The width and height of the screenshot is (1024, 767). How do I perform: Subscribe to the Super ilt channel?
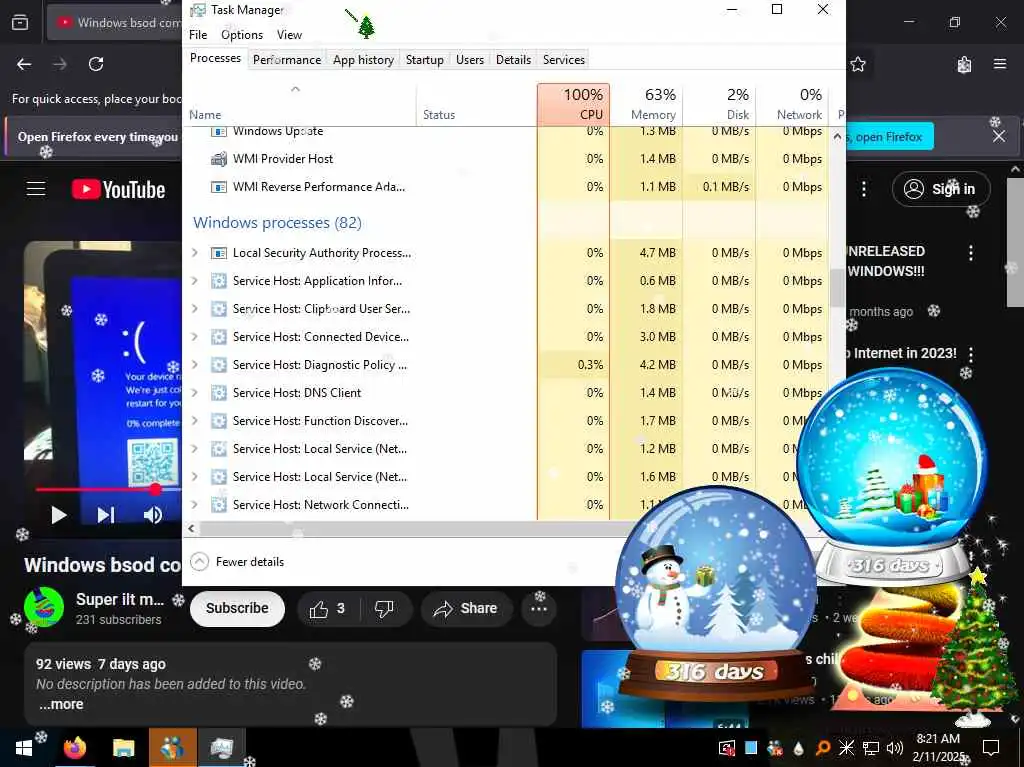click(237, 608)
